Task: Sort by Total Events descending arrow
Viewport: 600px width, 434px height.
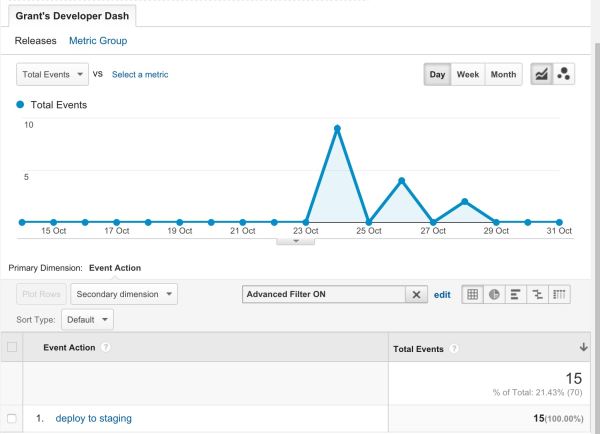Action: (584, 347)
